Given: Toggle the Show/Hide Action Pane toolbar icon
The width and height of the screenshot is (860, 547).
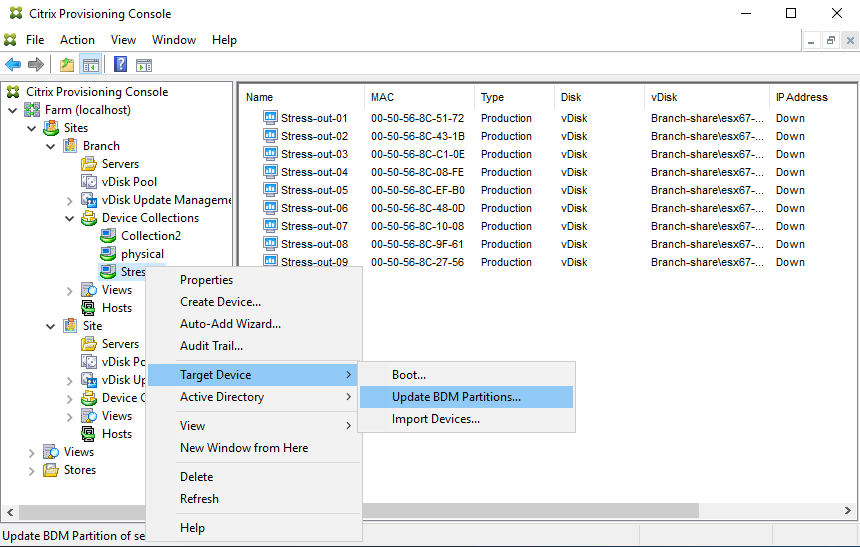Looking at the screenshot, I should [x=143, y=65].
